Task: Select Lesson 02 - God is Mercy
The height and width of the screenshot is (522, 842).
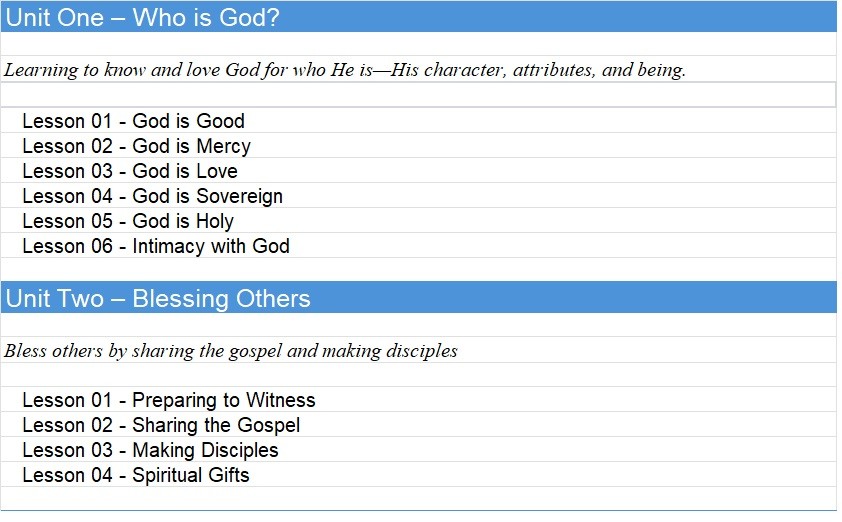Action: pyautogui.click(x=136, y=146)
